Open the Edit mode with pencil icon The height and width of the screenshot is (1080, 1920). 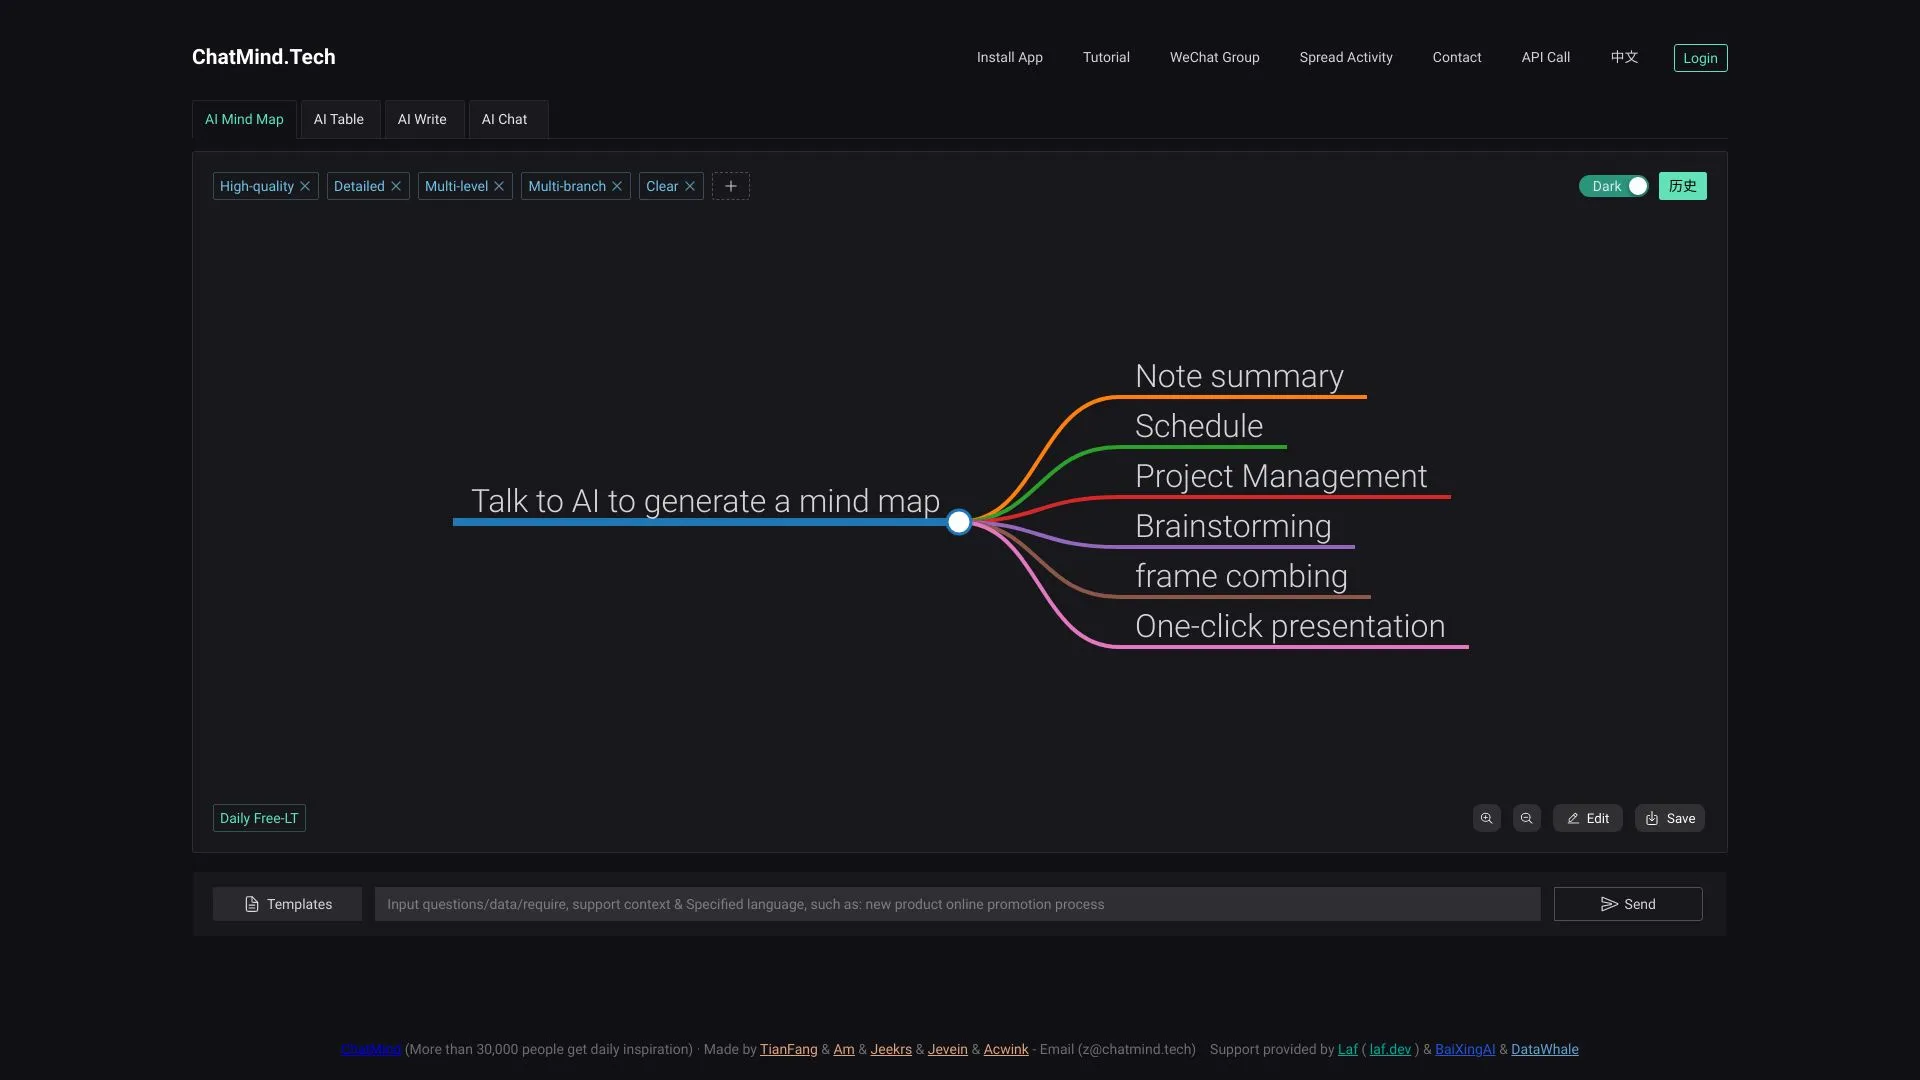pos(1588,818)
